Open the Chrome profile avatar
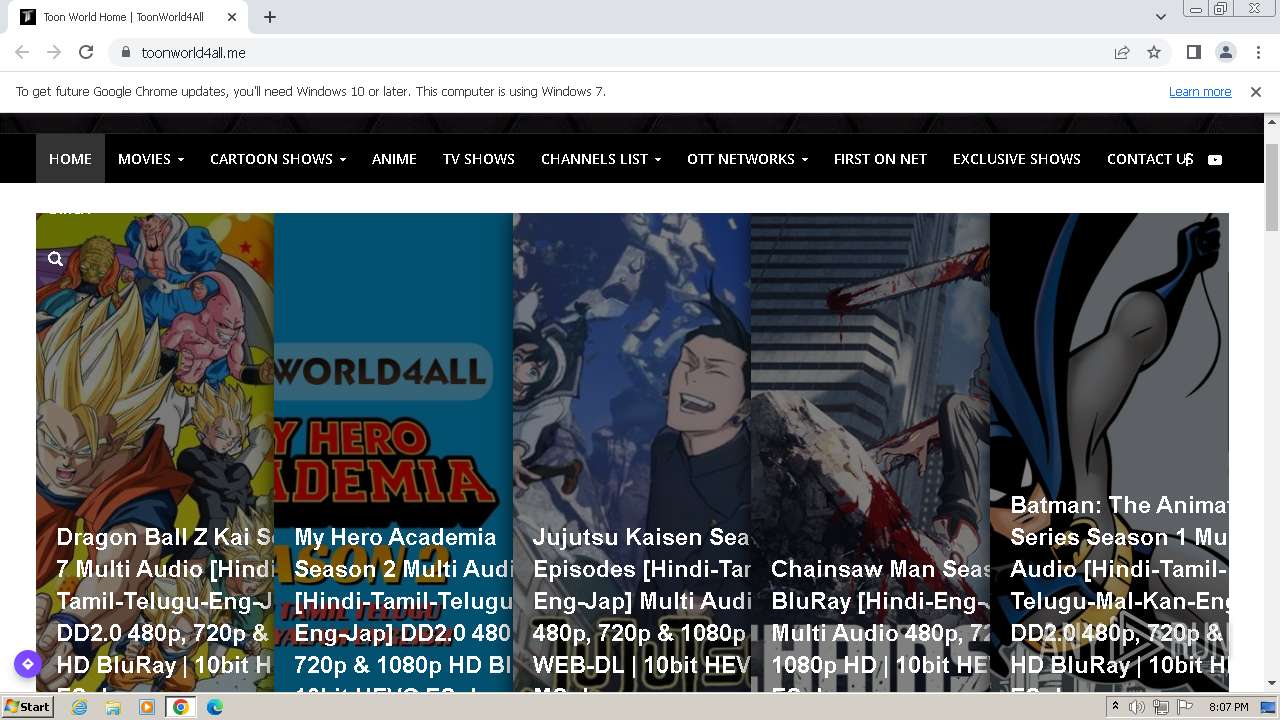 pyautogui.click(x=1226, y=52)
